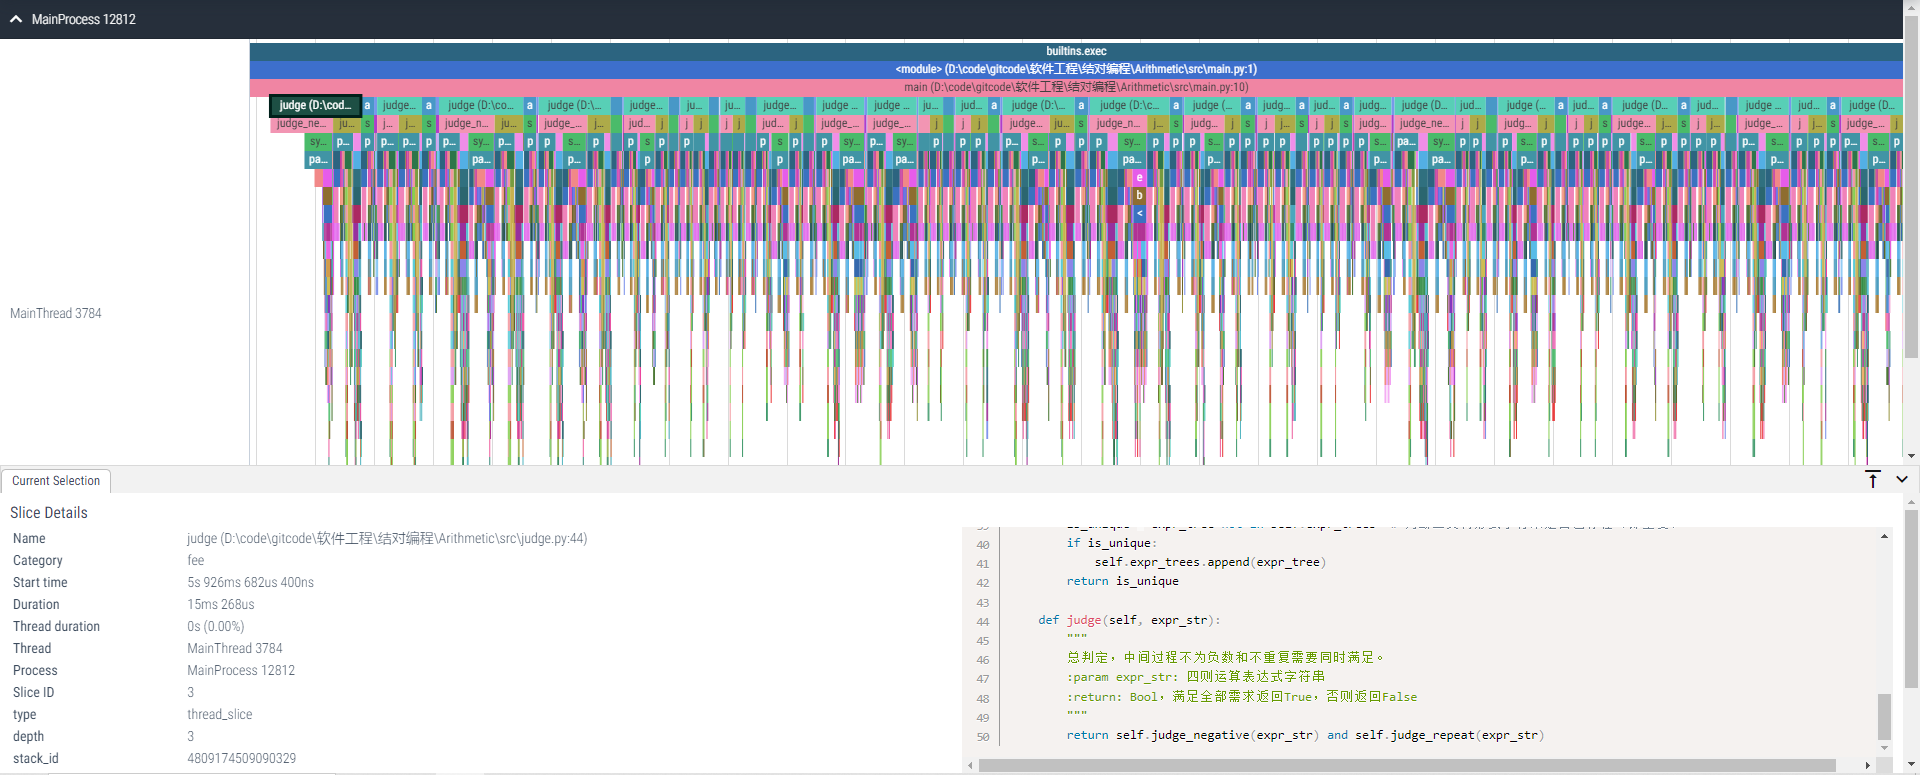
Task: Click Start time value 5s 926ms 682us 400ns
Action: pyautogui.click(x=251, y=582)
